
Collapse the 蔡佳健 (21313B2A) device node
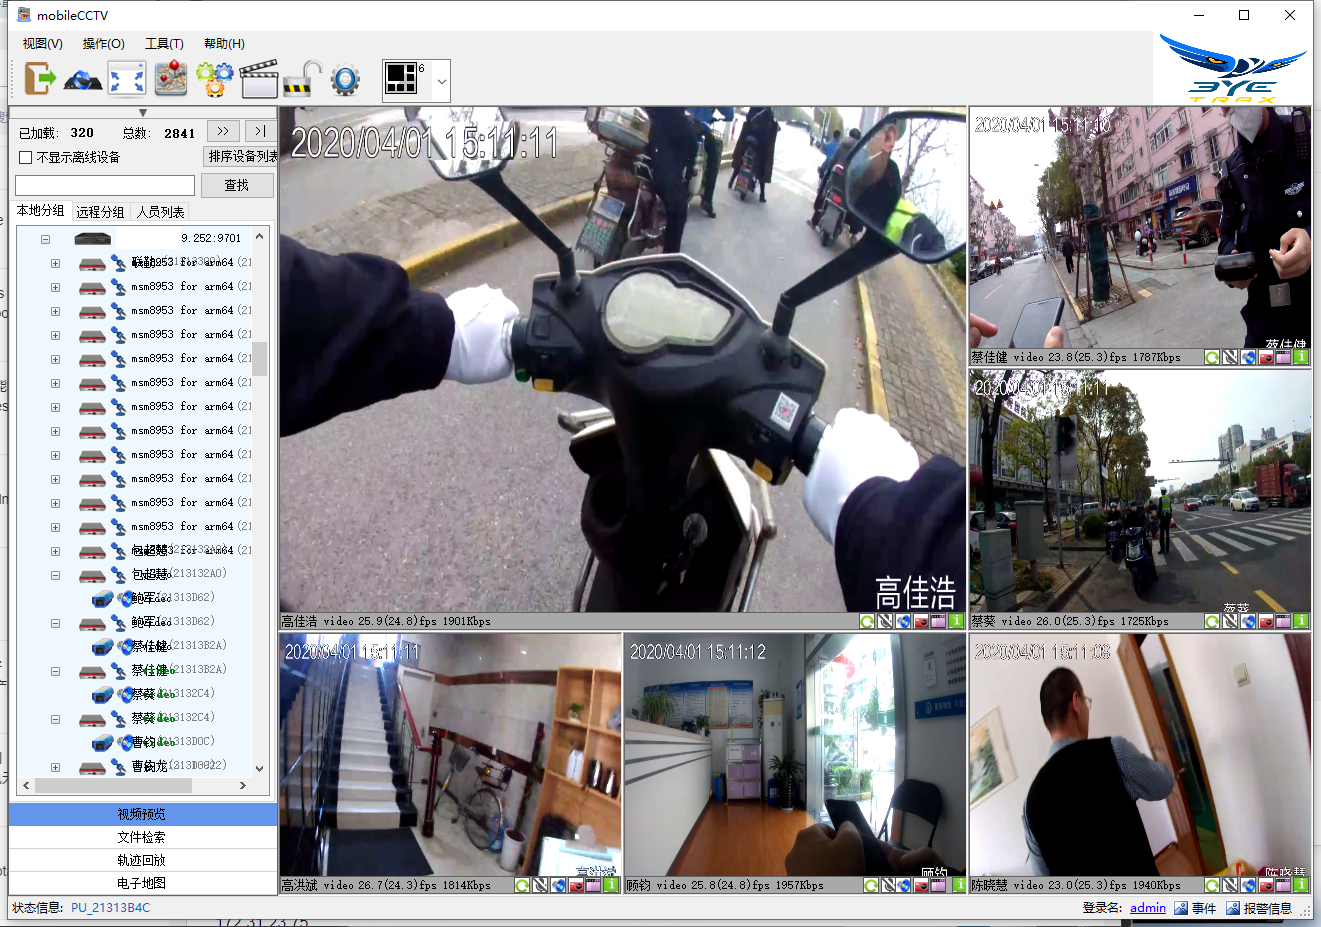55,671
